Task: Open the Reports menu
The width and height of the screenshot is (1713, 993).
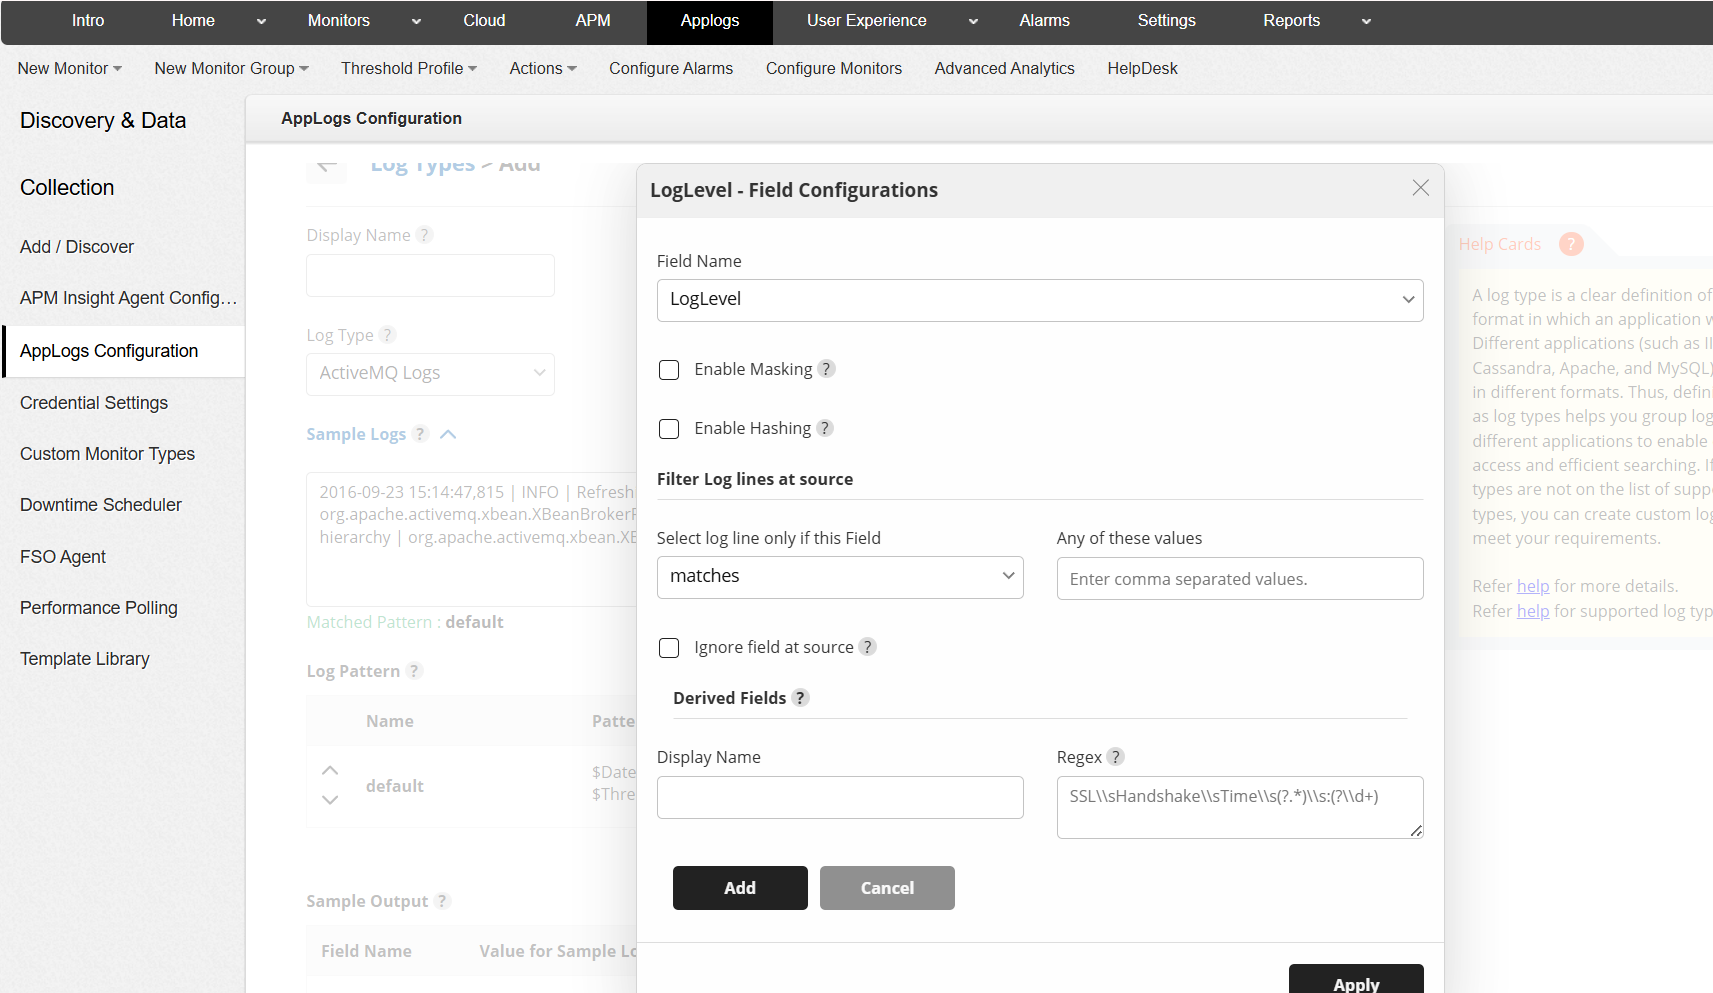Action: coord(1291,20)
